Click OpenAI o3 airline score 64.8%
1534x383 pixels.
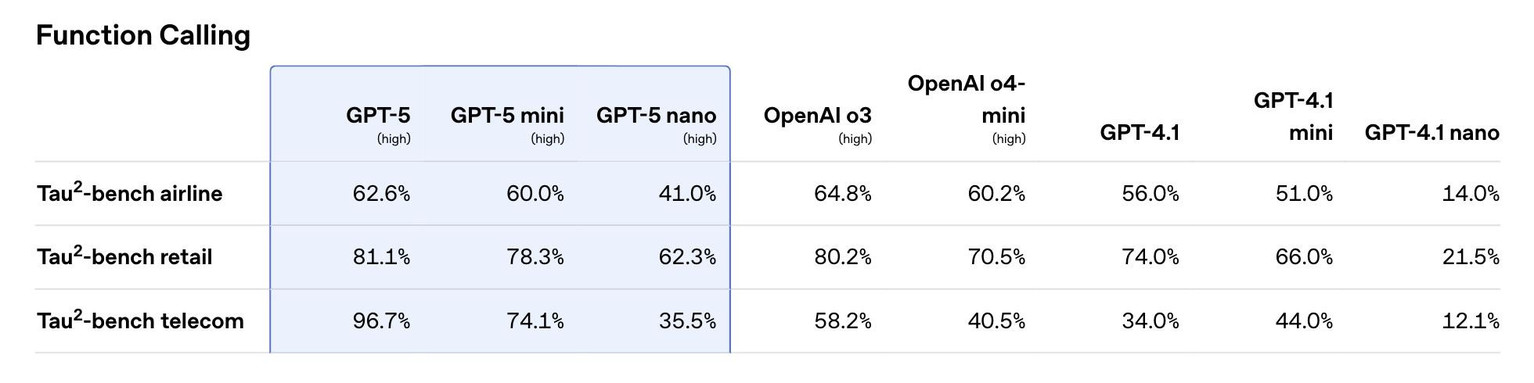pos(842,193)
